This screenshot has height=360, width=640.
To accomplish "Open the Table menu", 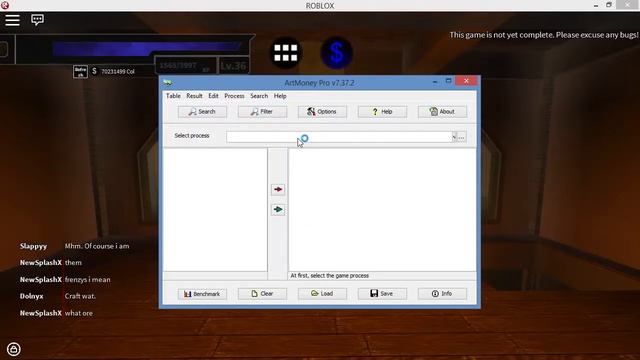I will click(x=173, y=96).
